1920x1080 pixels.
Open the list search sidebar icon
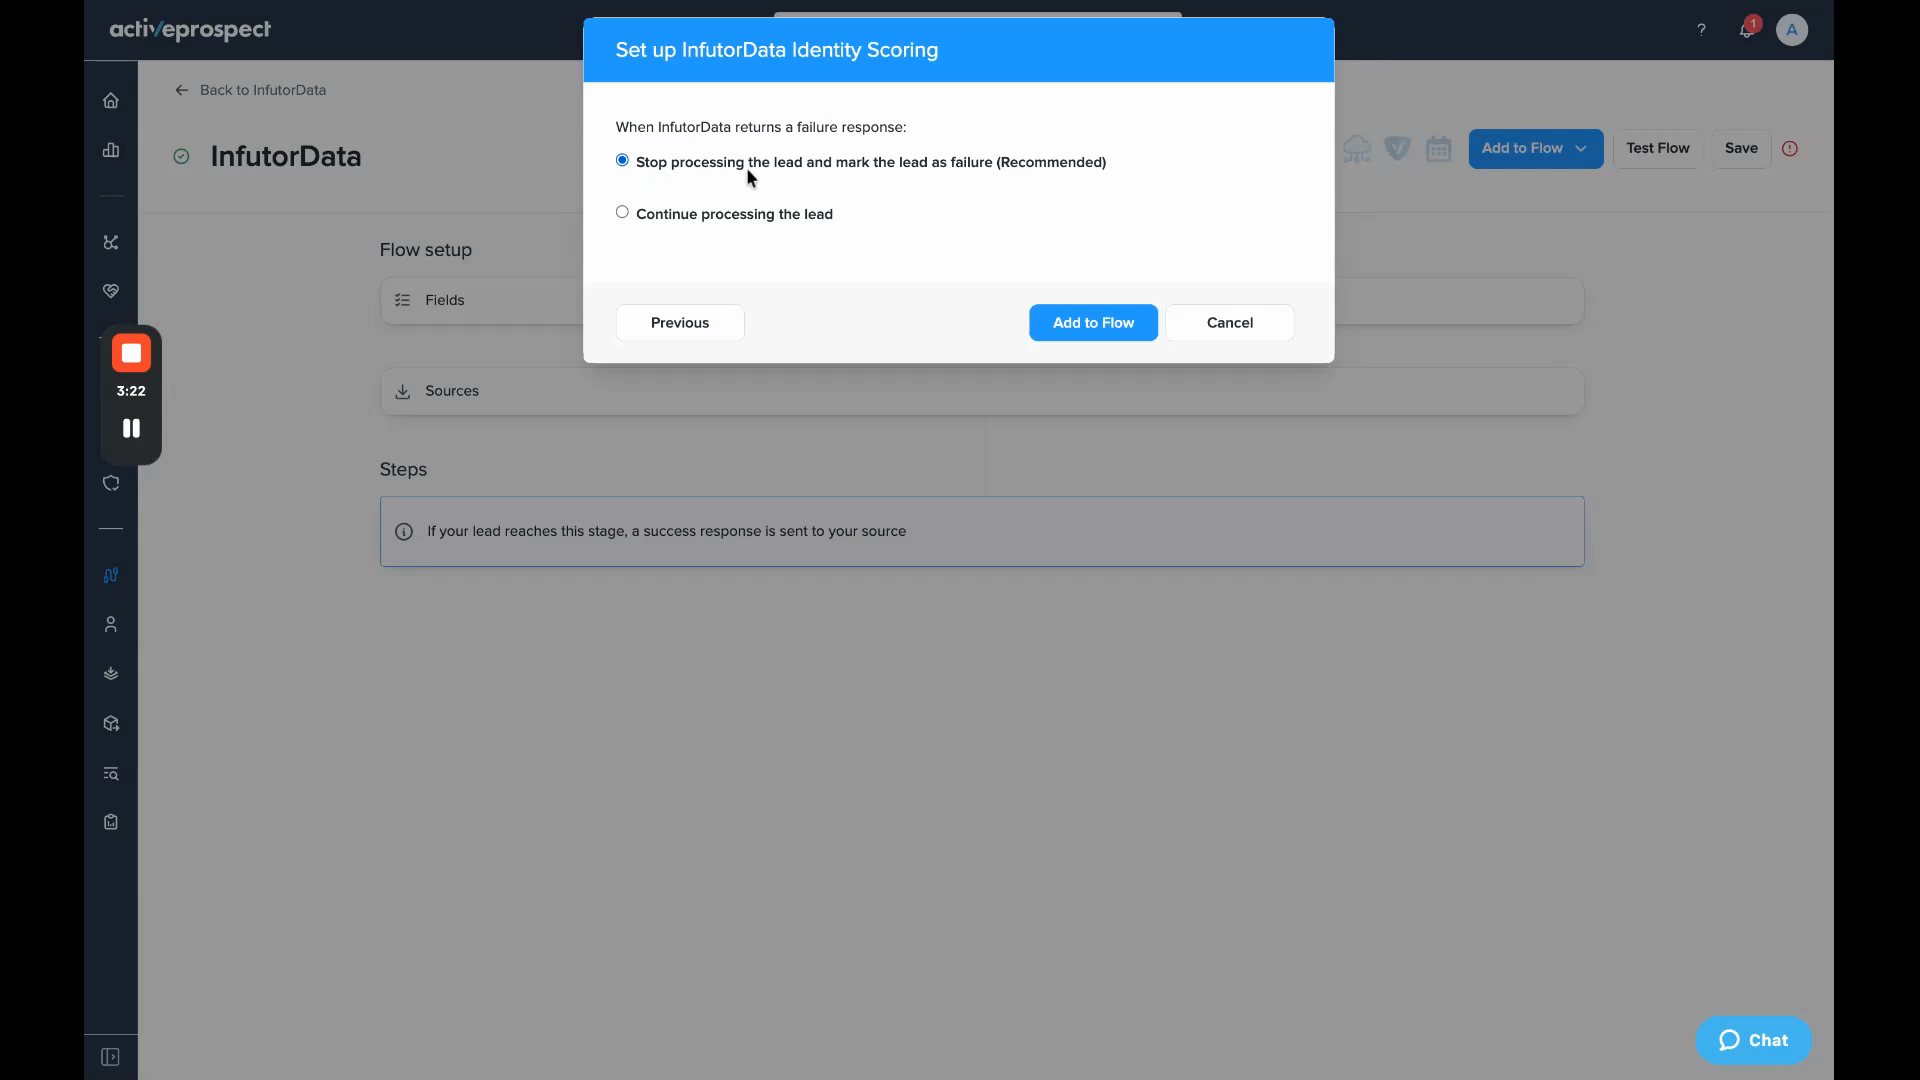point(111,773)
